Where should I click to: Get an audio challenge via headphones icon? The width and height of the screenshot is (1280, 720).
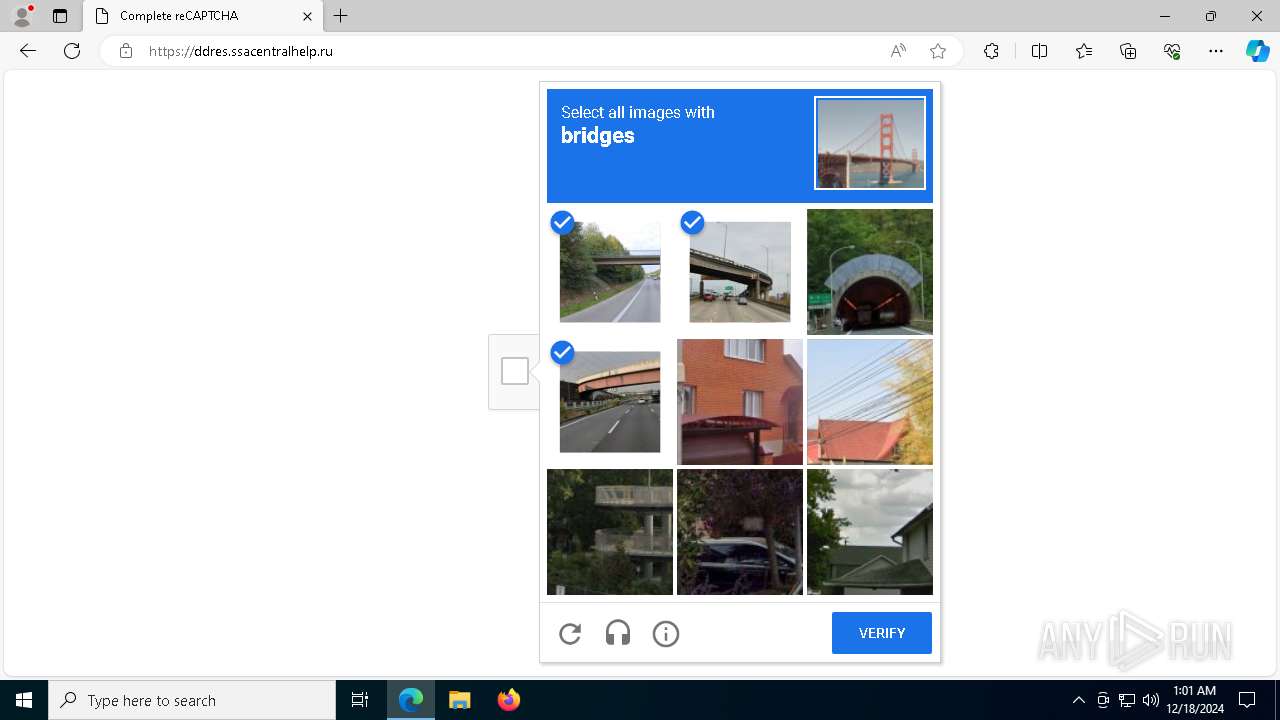click(x=618, y=633)
